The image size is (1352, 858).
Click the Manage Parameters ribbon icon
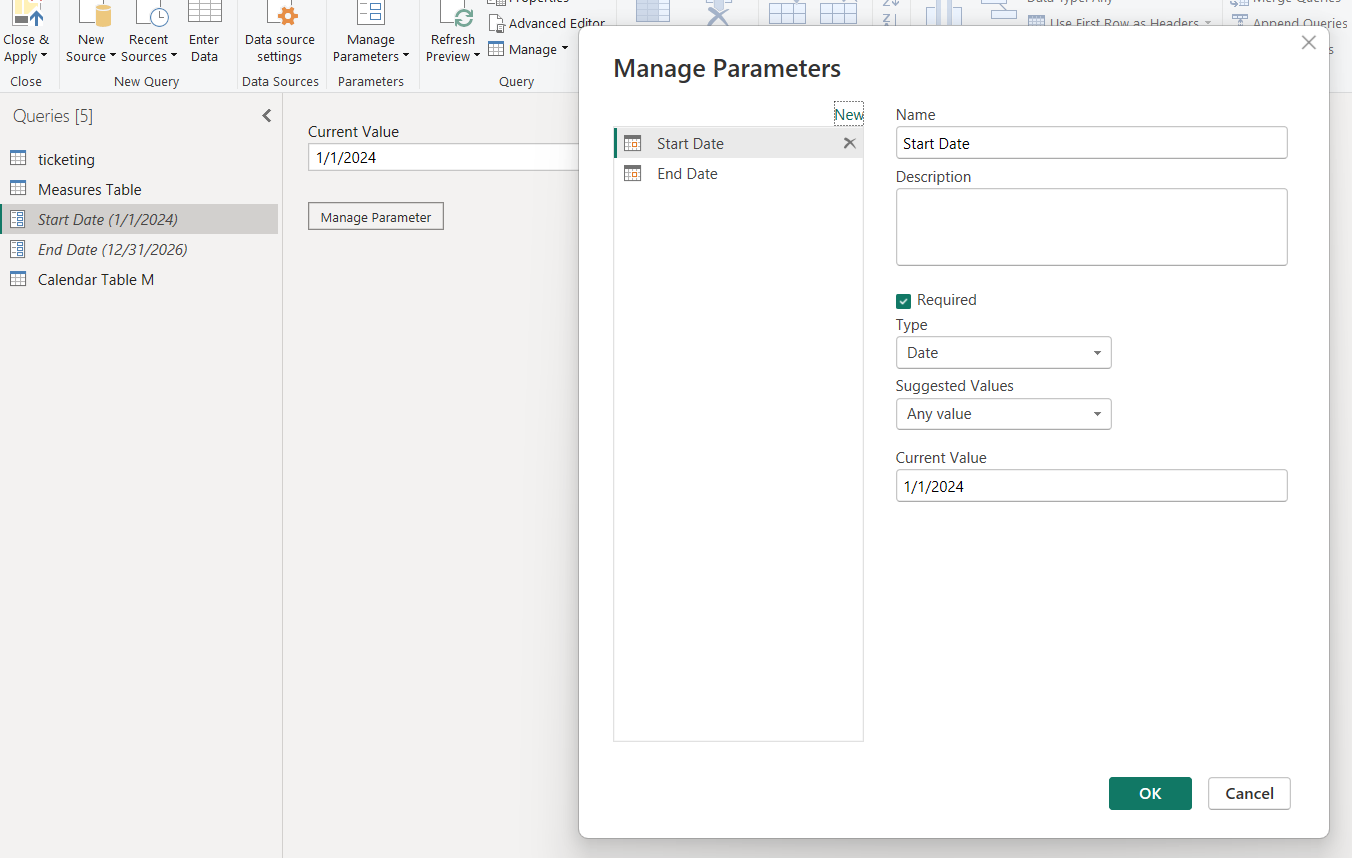tap(371, 14)
